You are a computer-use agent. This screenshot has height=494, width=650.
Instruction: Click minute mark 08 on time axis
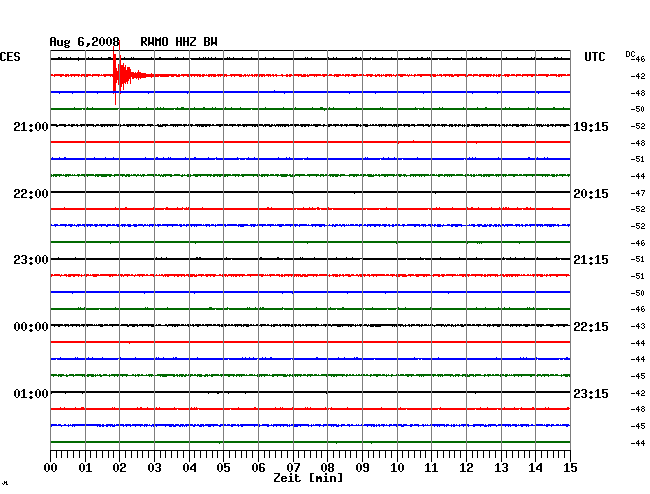point(327,468)
